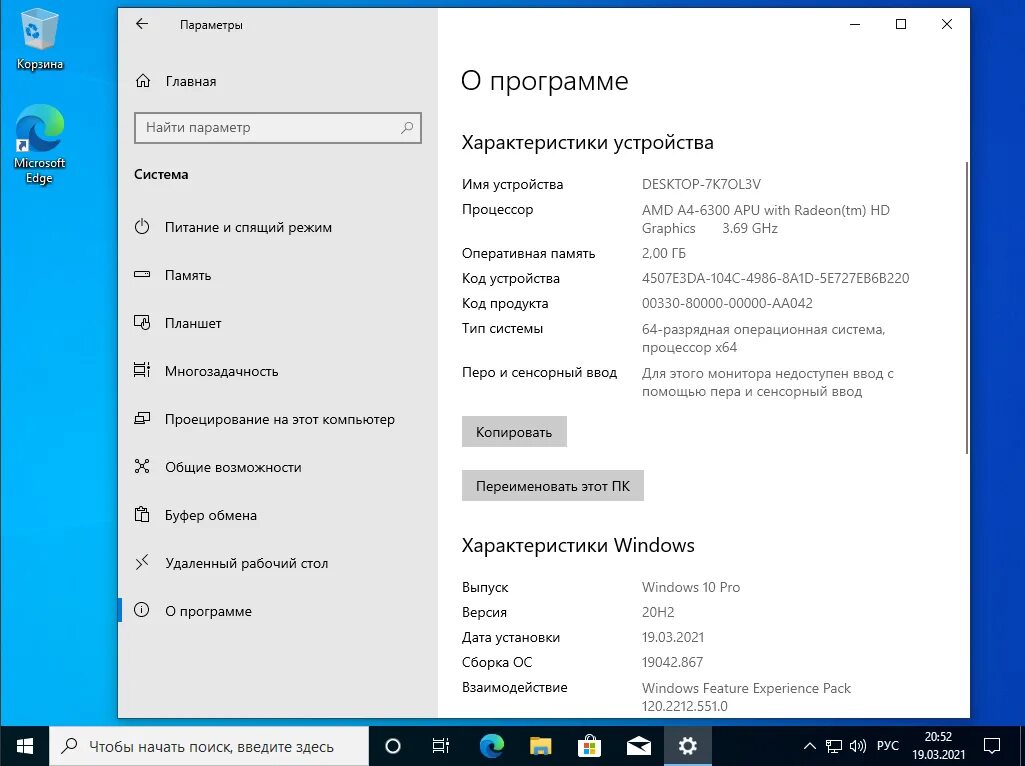Screen dimensions: 1025x766
Task: Open Microsoft Store from the taskbar
Action: (590, 746)
